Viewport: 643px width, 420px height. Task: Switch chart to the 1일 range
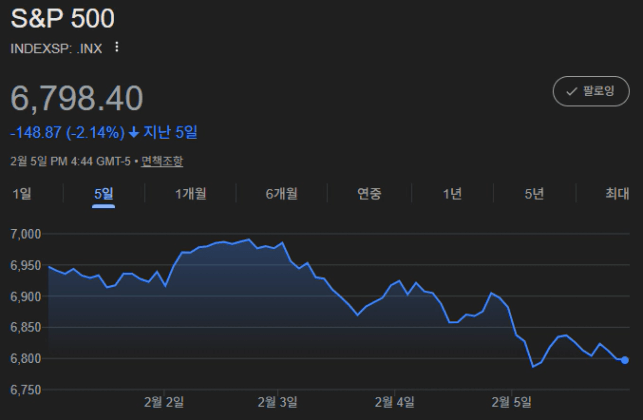[22, 193]
